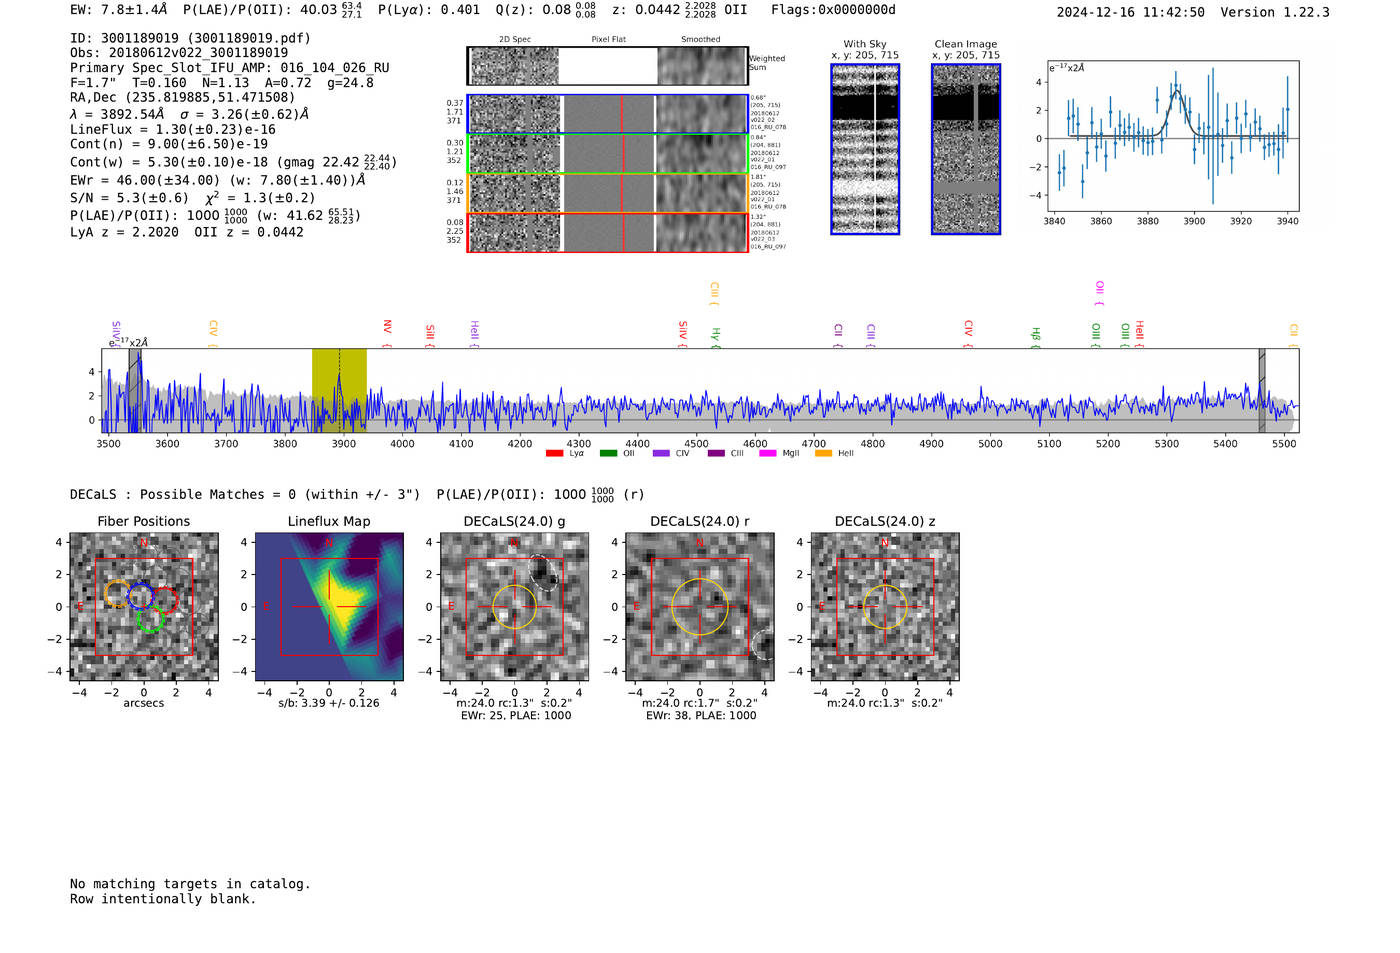Image resolution: width=1400 pixels, height=953 pixels.
Task: Click the orange HeII legend swatch
Action: 824,453
